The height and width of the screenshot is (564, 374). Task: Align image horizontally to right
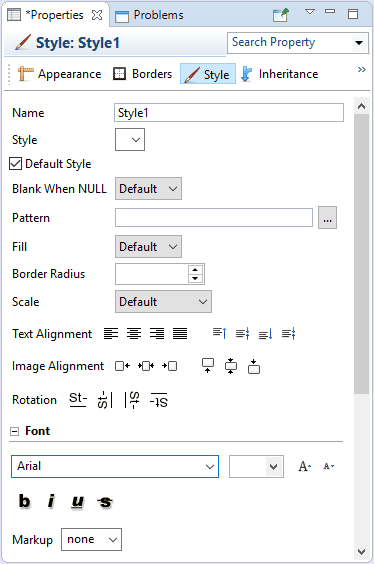169,366
